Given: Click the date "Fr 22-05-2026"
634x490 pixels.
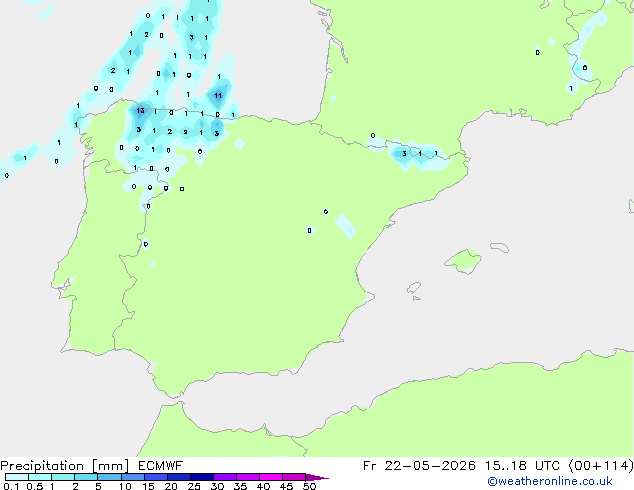Looking at the screenshot, I should tap(419, 466).
